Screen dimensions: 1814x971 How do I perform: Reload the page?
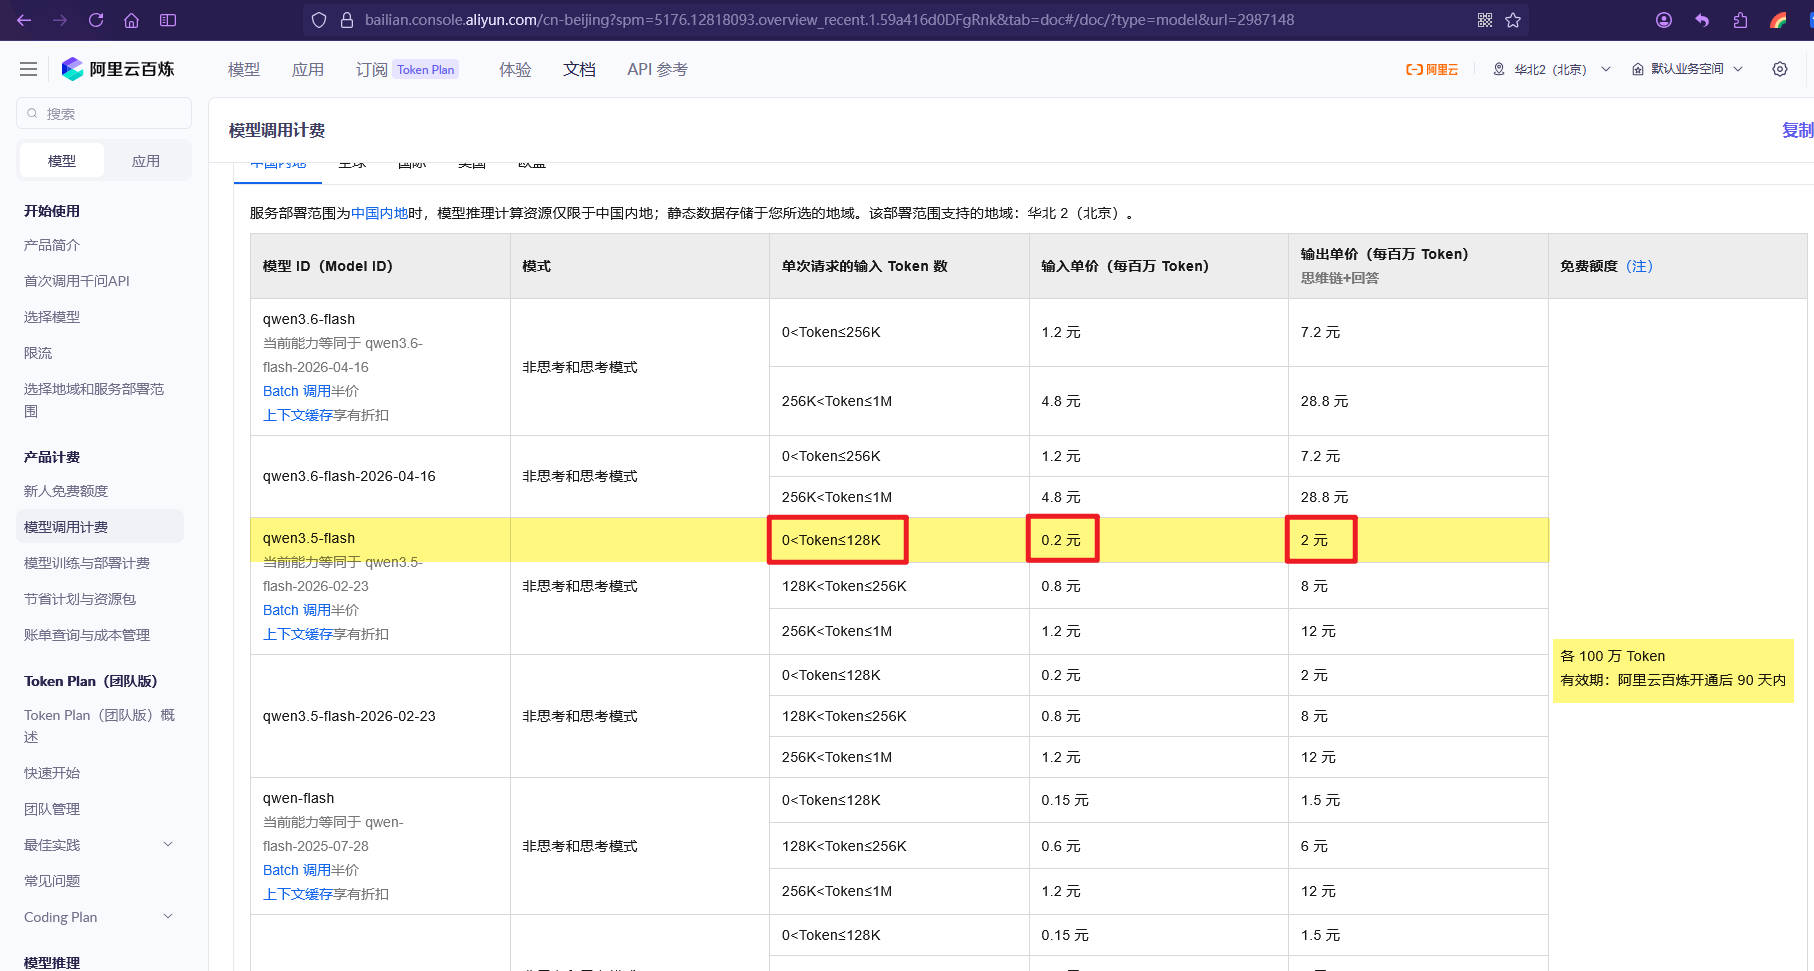(96, 20)
